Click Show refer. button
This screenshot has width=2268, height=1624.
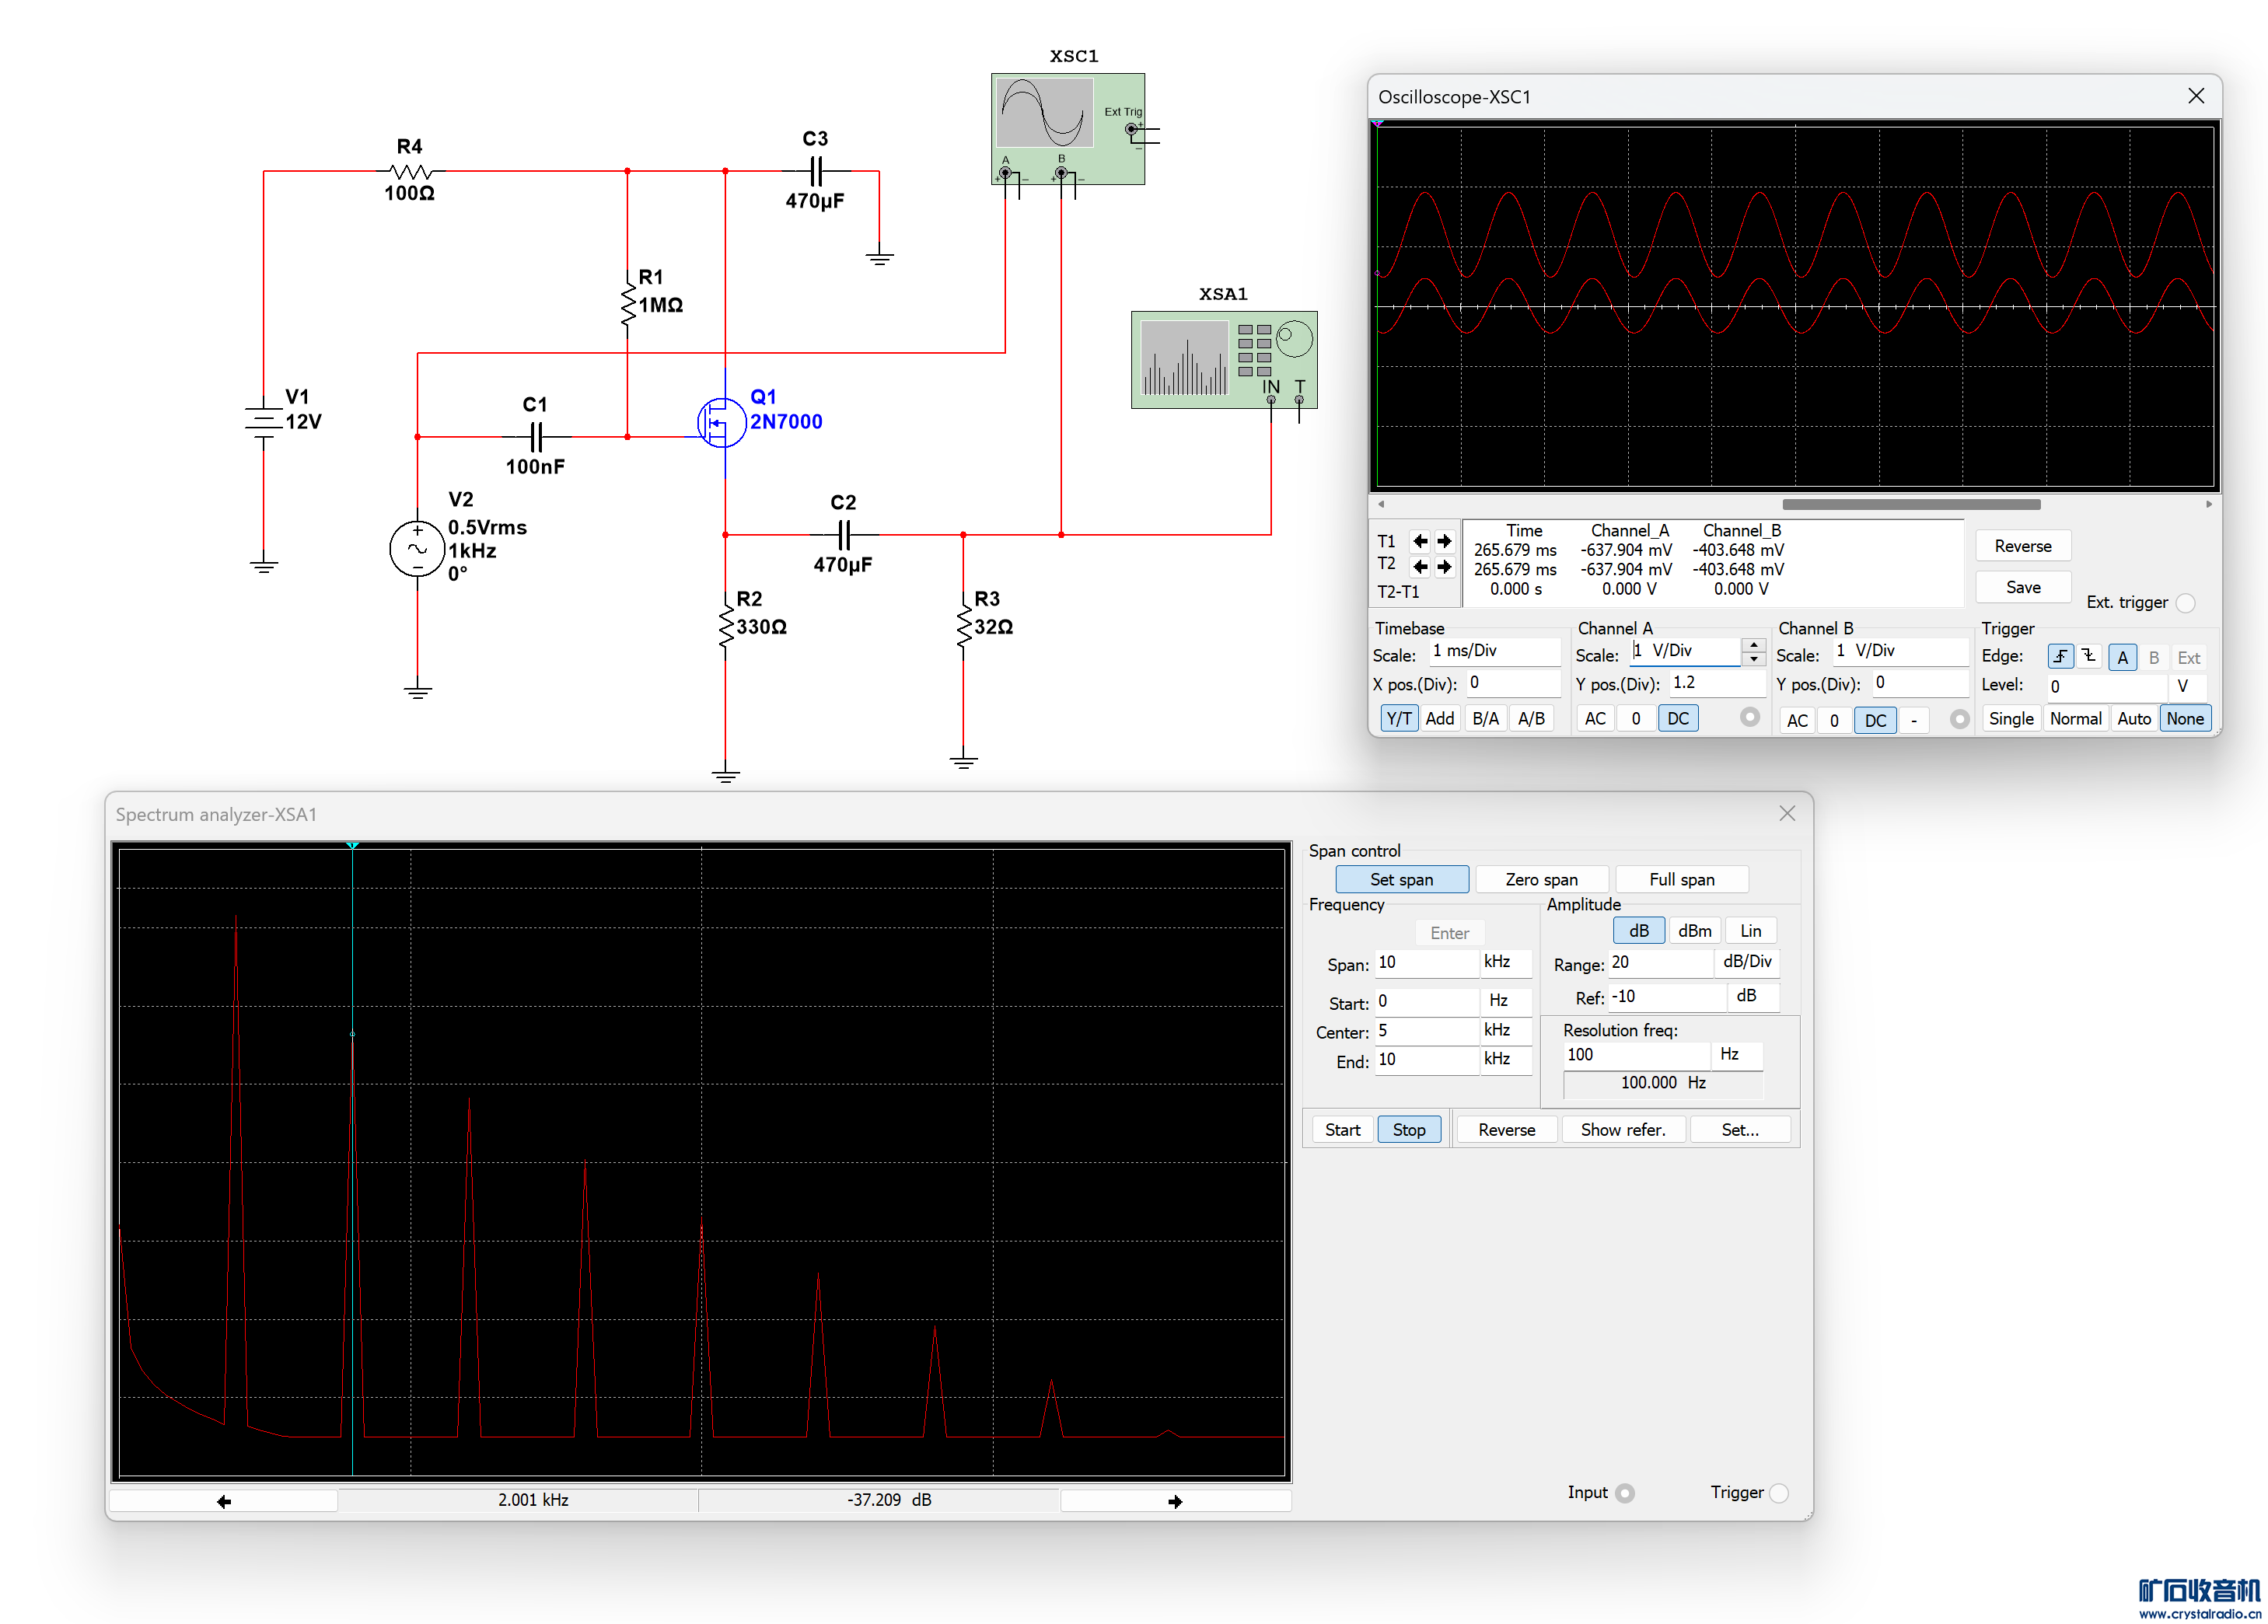[1623, 1129]
